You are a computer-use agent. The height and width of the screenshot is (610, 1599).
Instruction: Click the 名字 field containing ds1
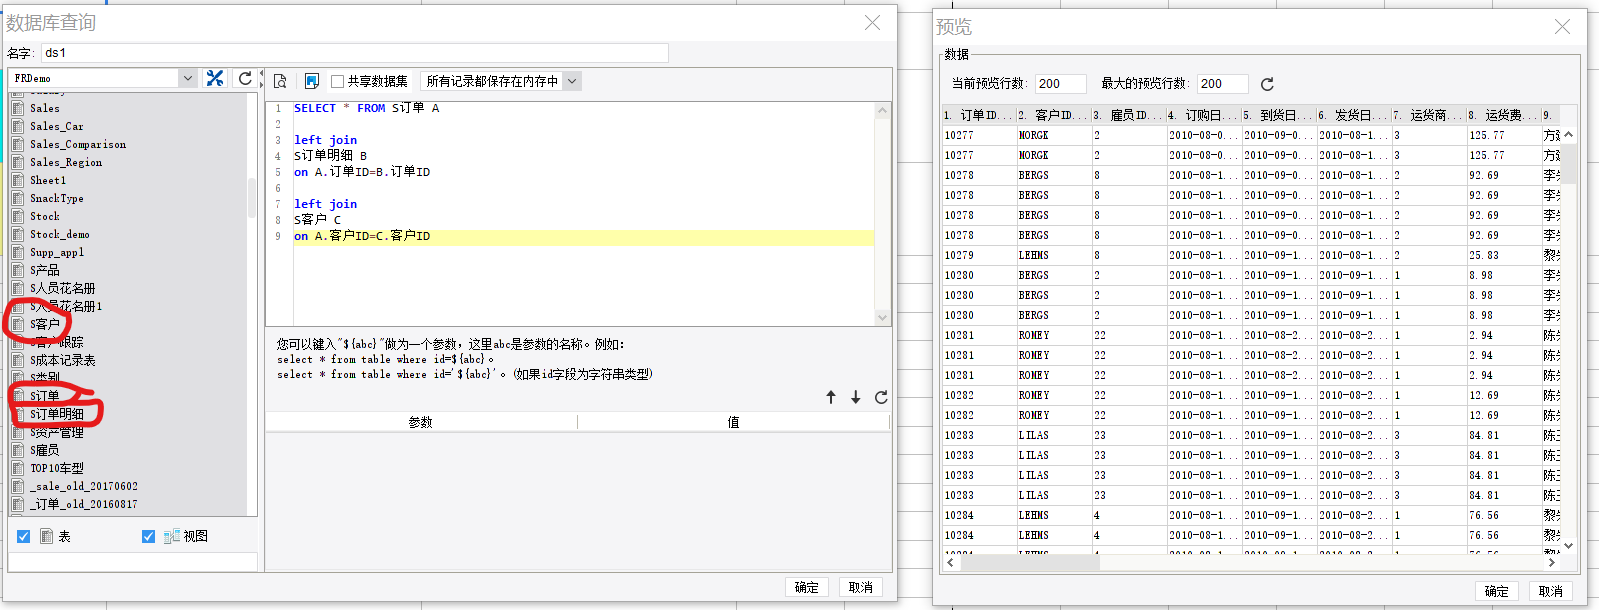[354, 53]
